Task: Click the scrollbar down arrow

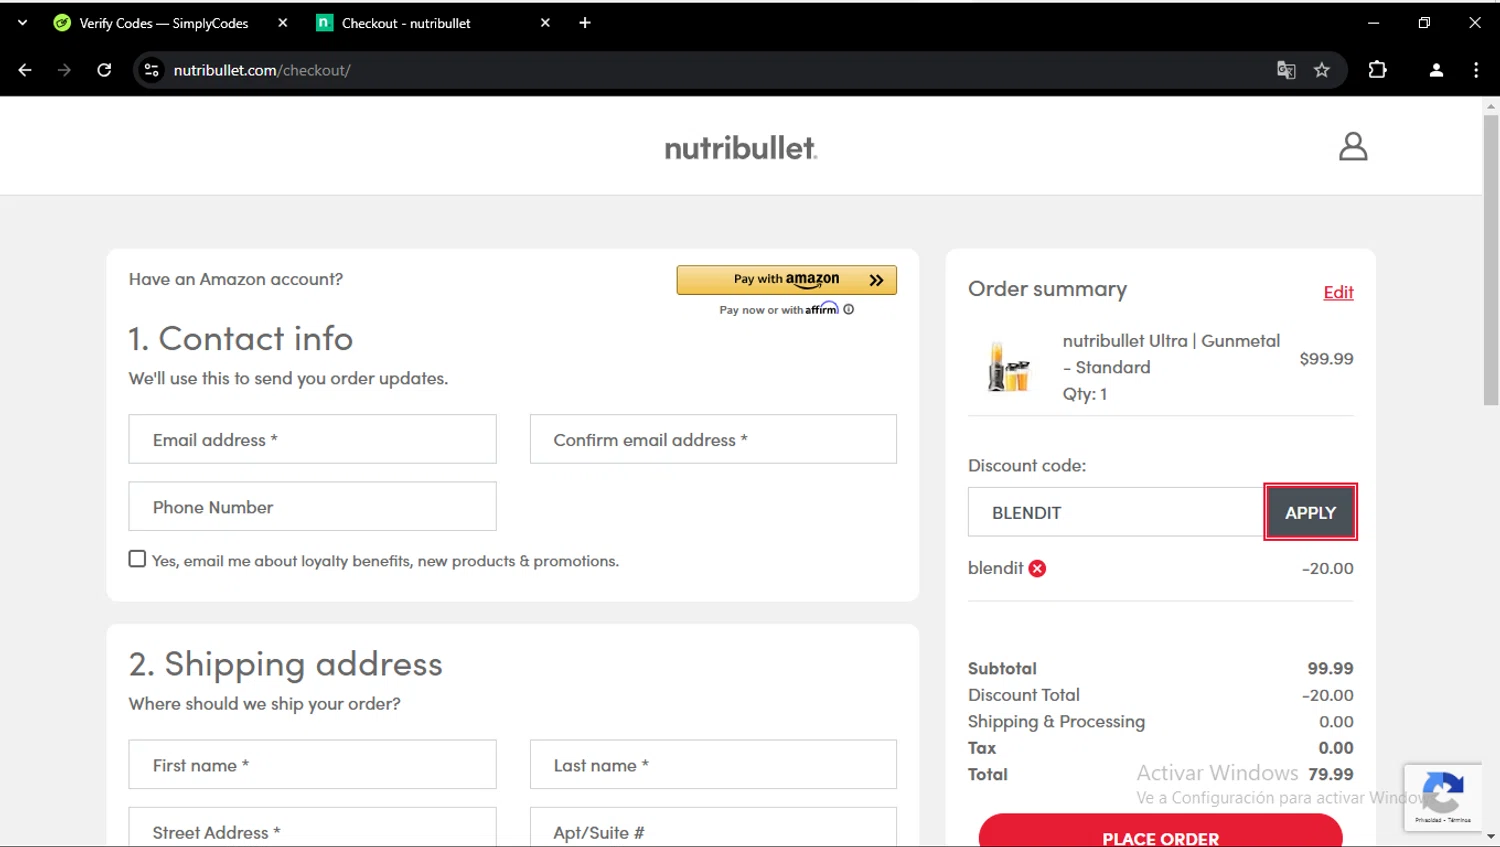Action: 1491,836
